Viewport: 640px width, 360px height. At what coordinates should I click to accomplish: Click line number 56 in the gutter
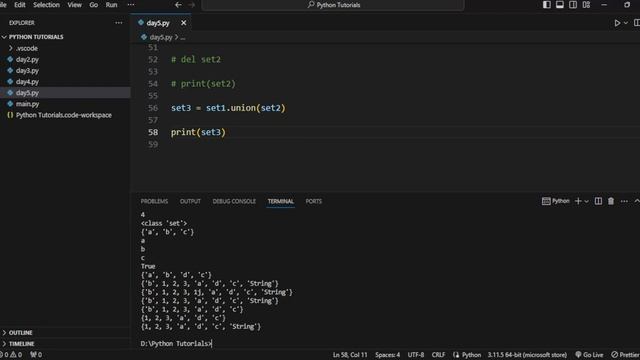153,108
